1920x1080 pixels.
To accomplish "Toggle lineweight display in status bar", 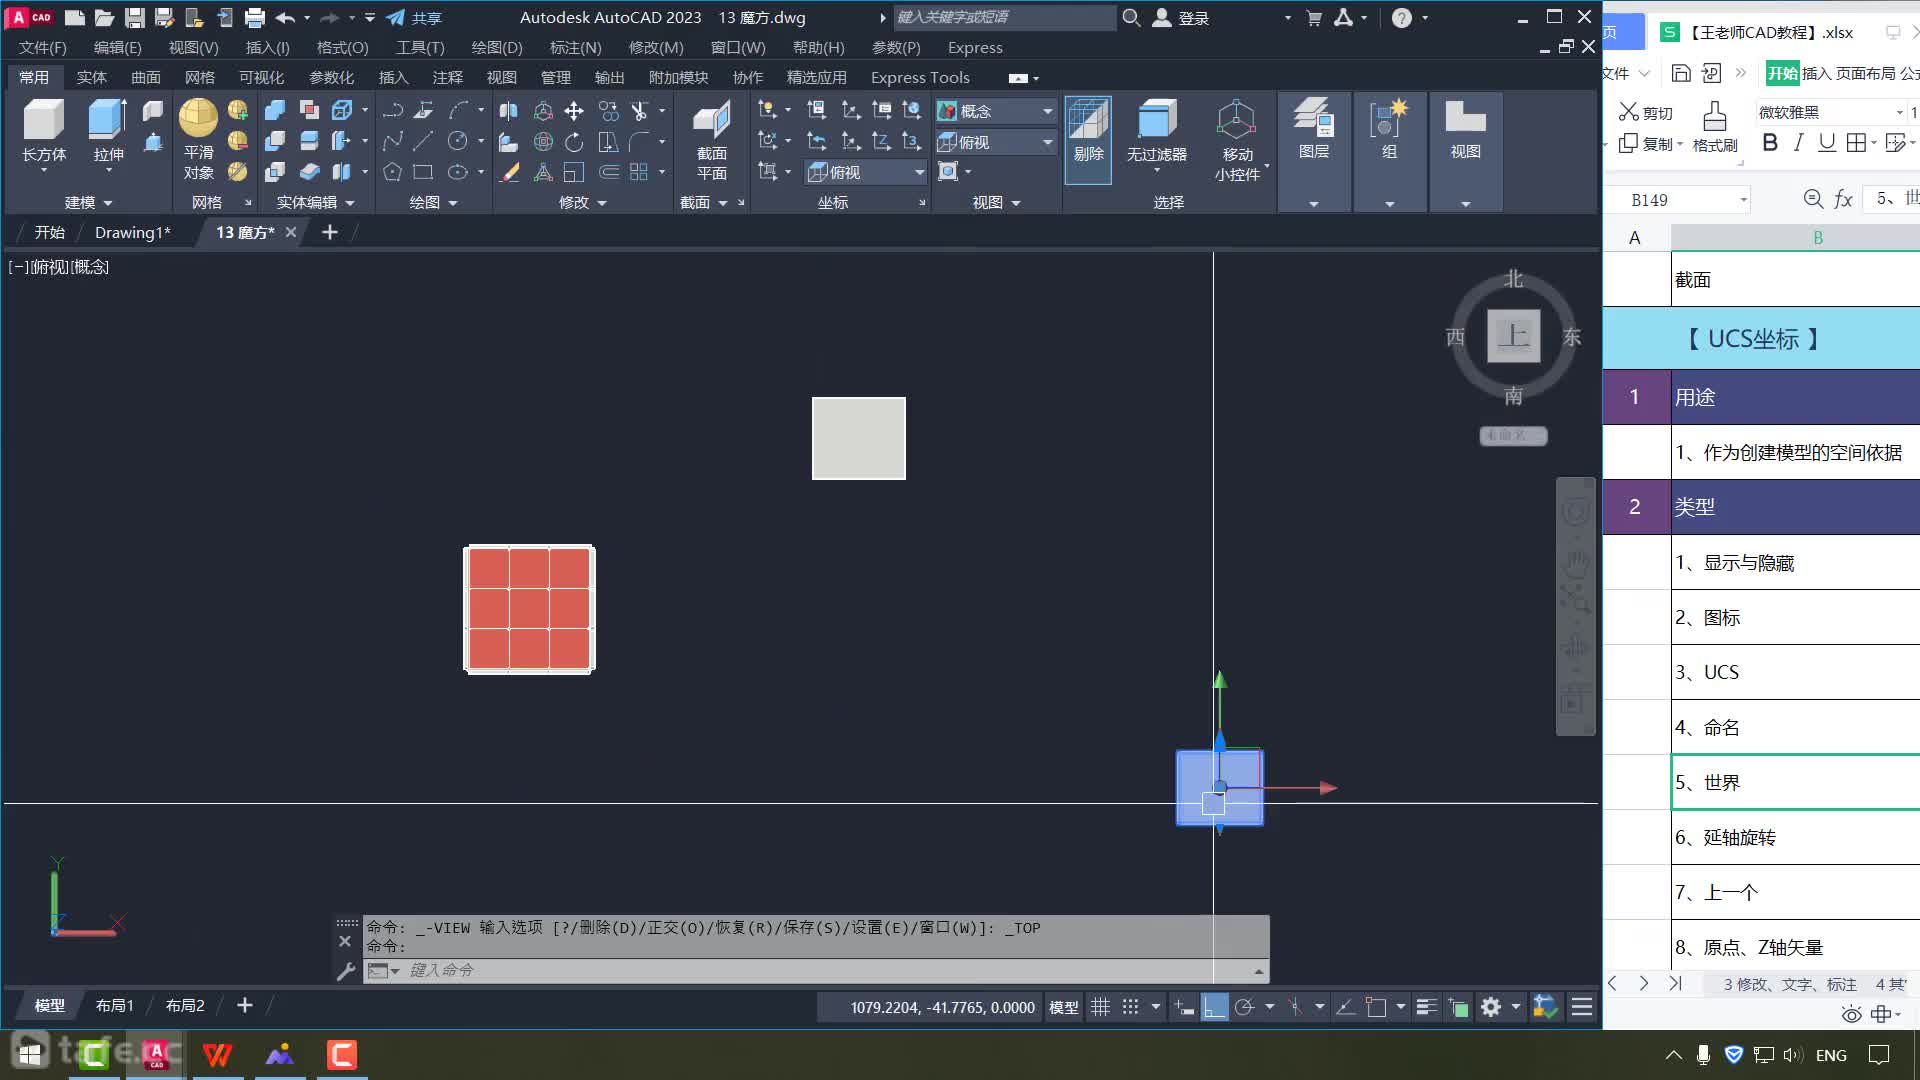I will click(1427, 1007).
